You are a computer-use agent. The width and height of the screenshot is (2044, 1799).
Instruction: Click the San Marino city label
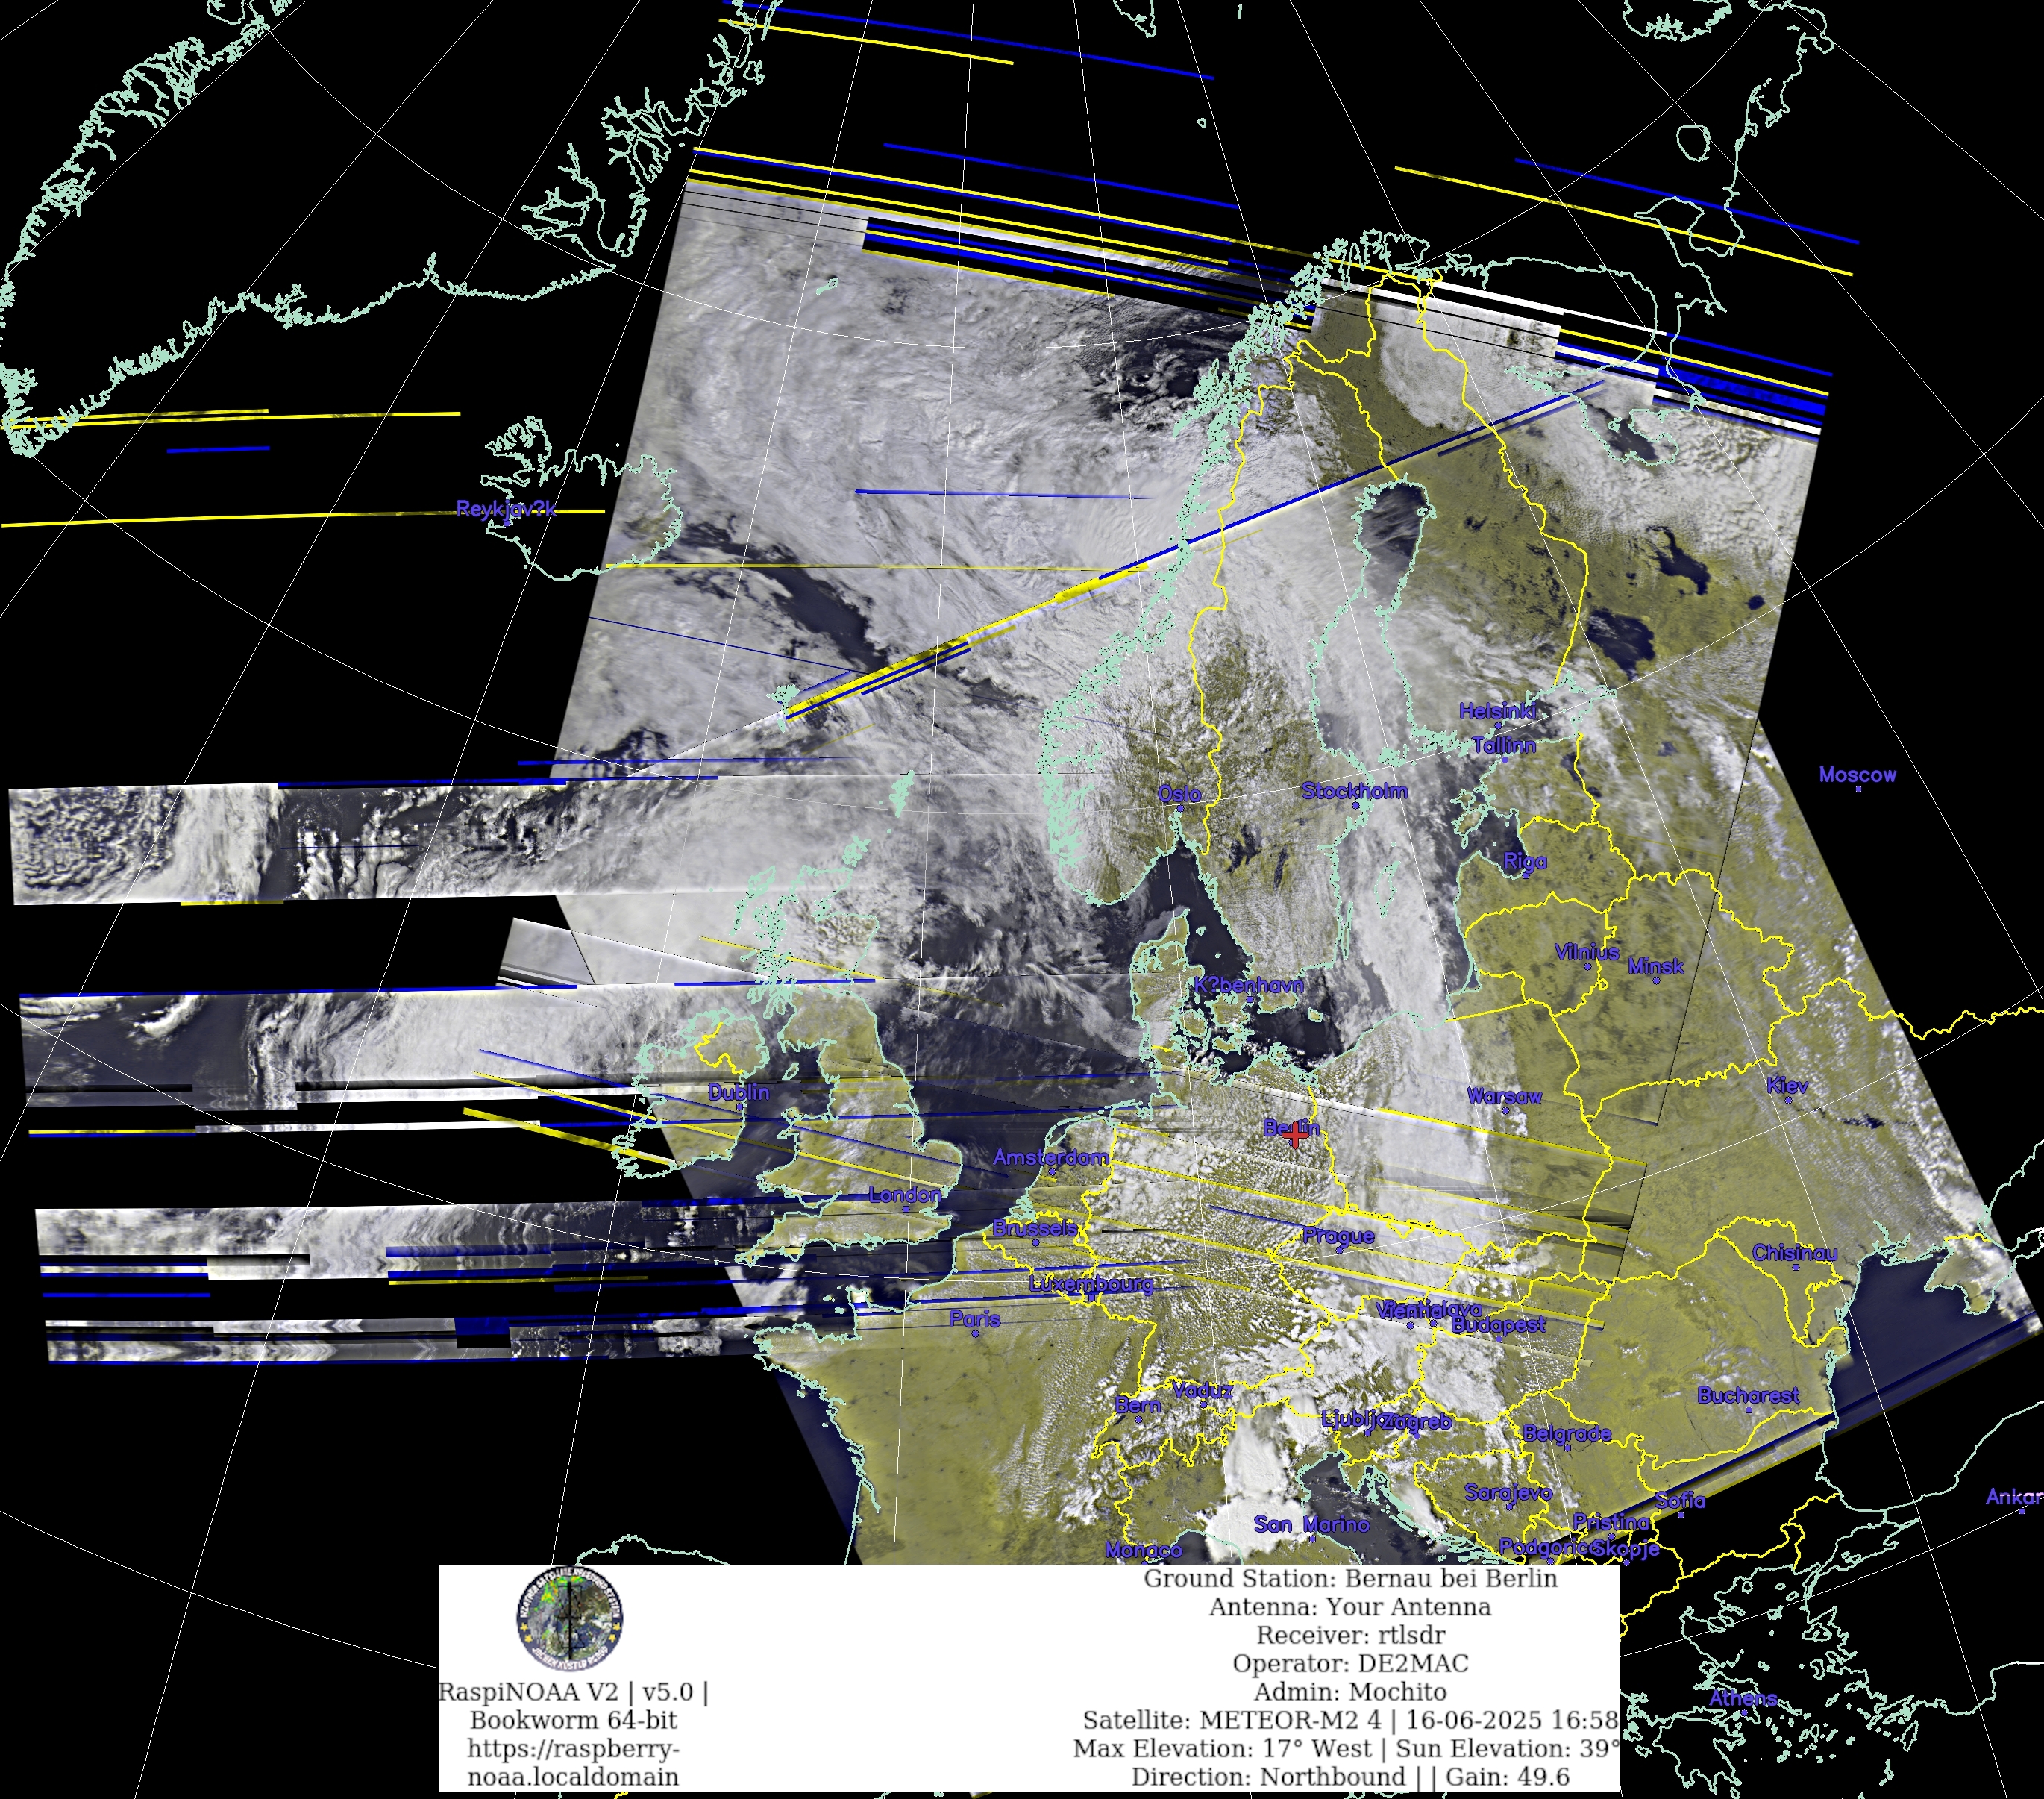point(1311,1524)
